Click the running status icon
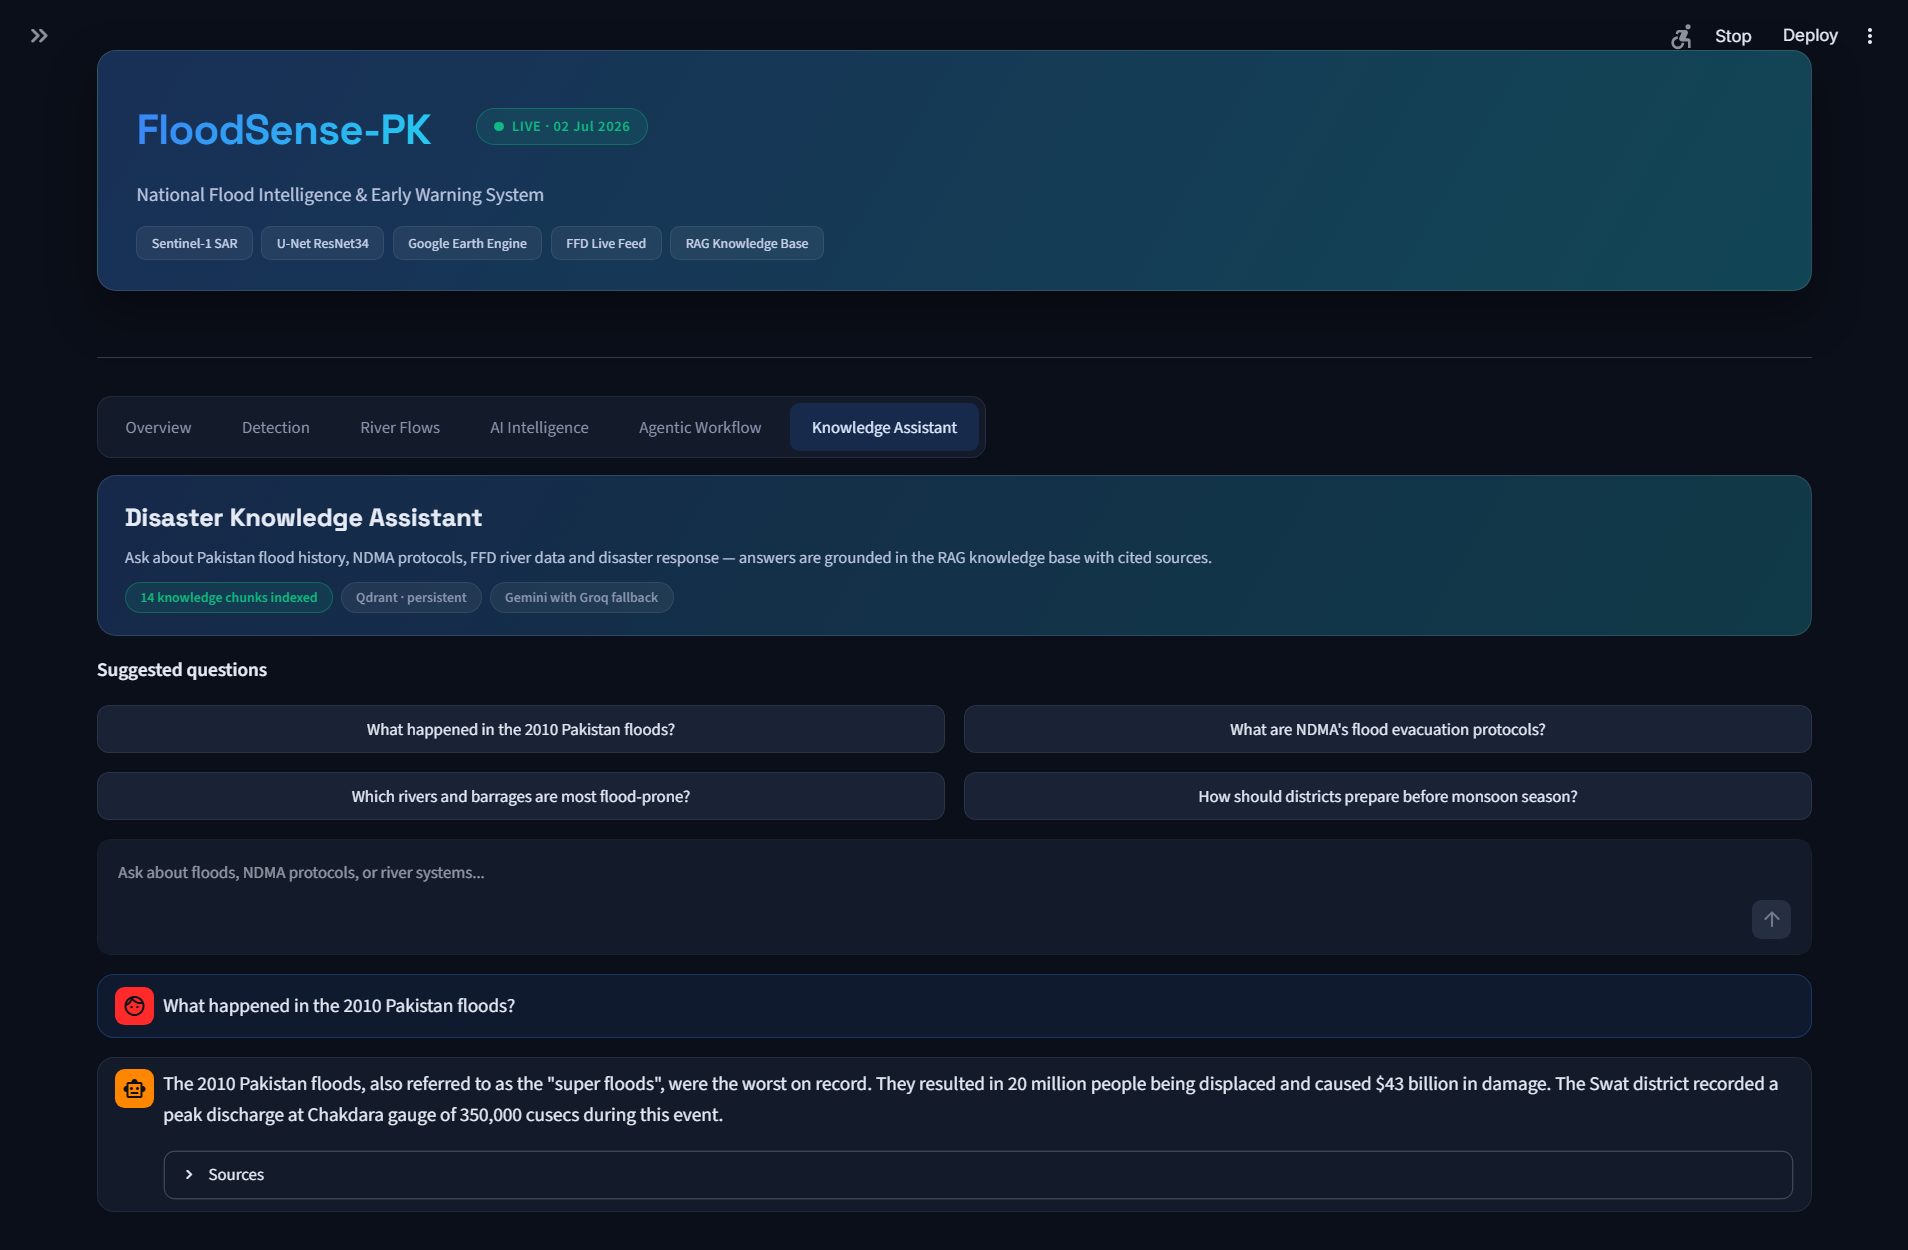 coord(1681,36)
